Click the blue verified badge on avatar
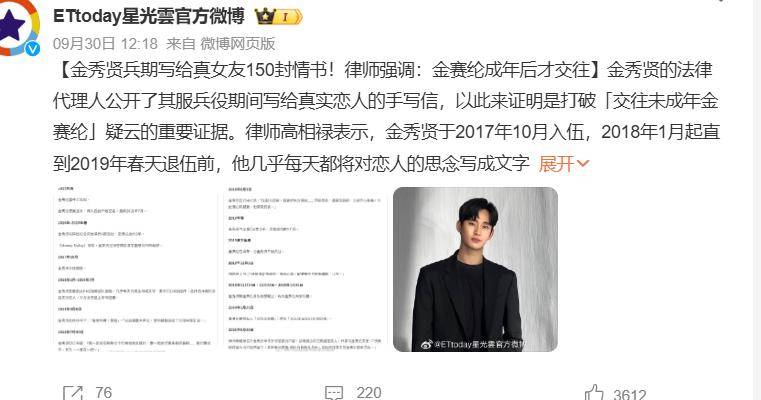This screenshot has width=761, height=400. (33, 49)
